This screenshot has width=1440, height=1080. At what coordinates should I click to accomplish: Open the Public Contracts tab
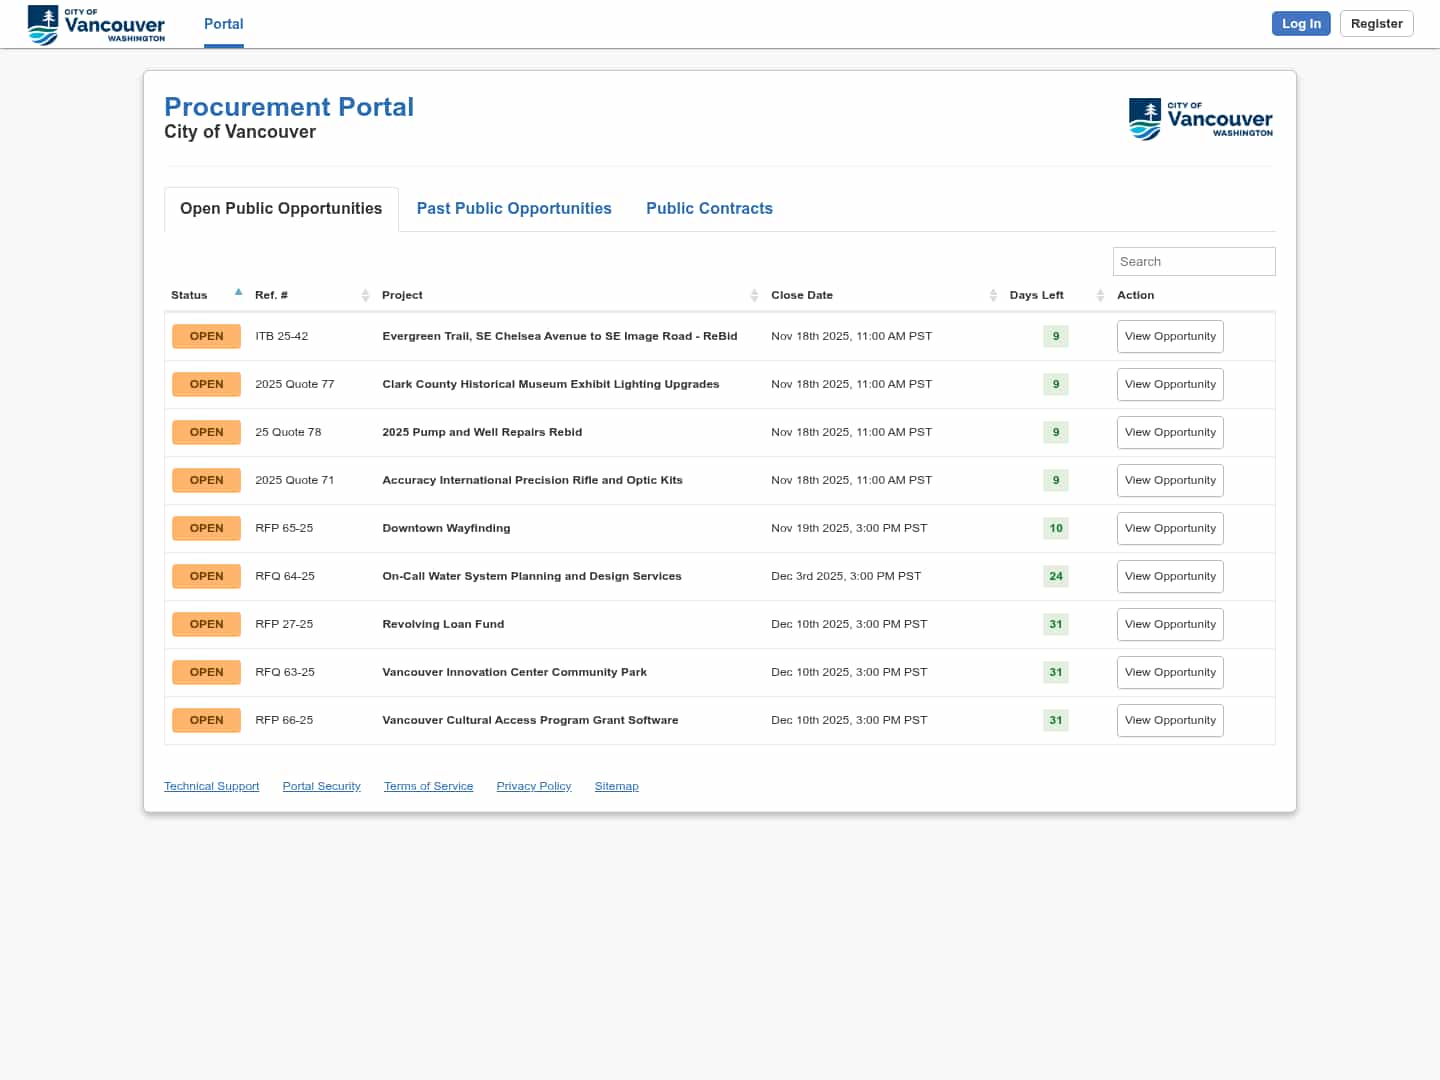pos(708,208)
